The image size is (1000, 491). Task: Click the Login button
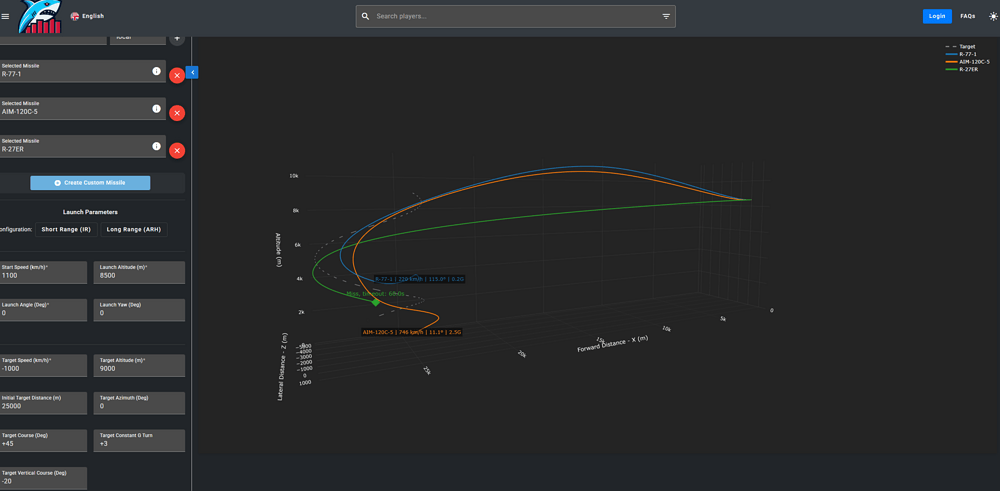[937, 16]
